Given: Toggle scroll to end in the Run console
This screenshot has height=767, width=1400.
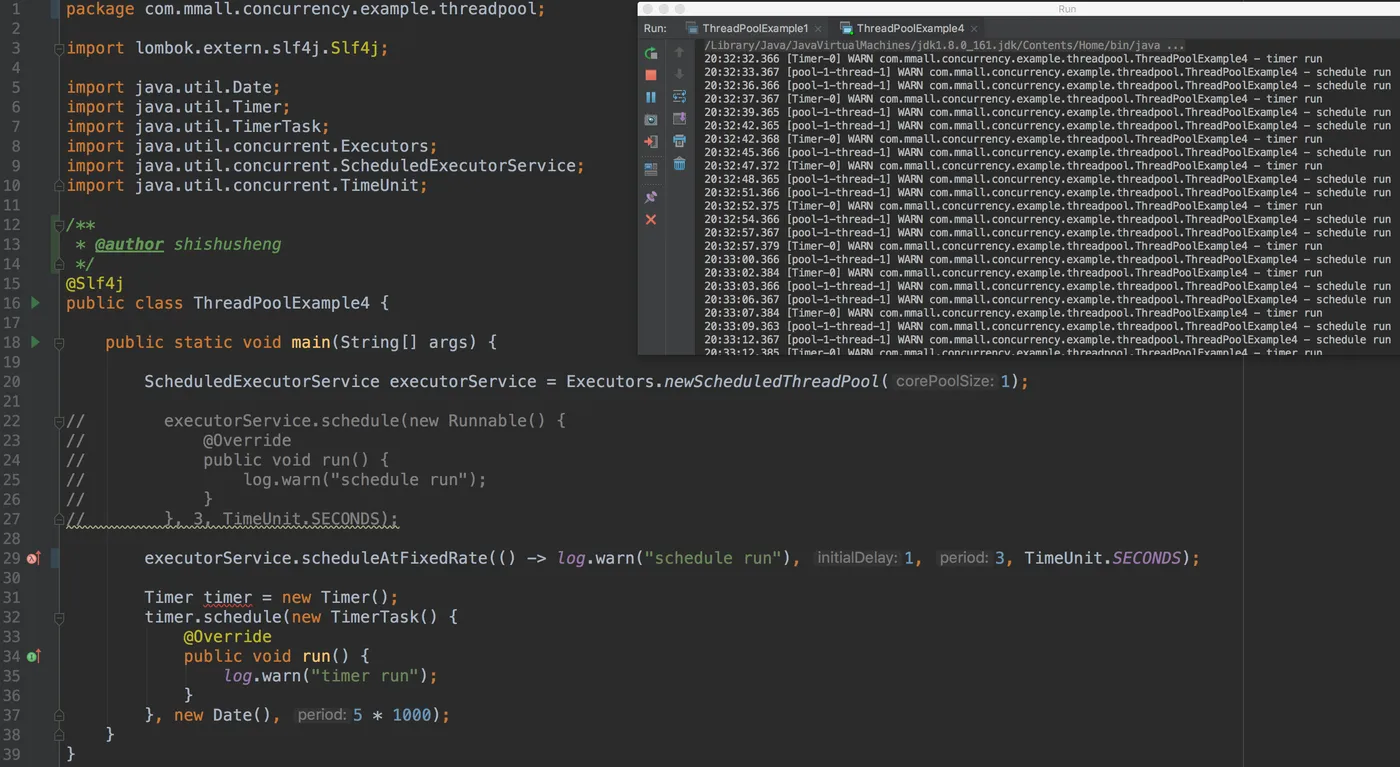Looking at the screenshot, I should (679, 119).
